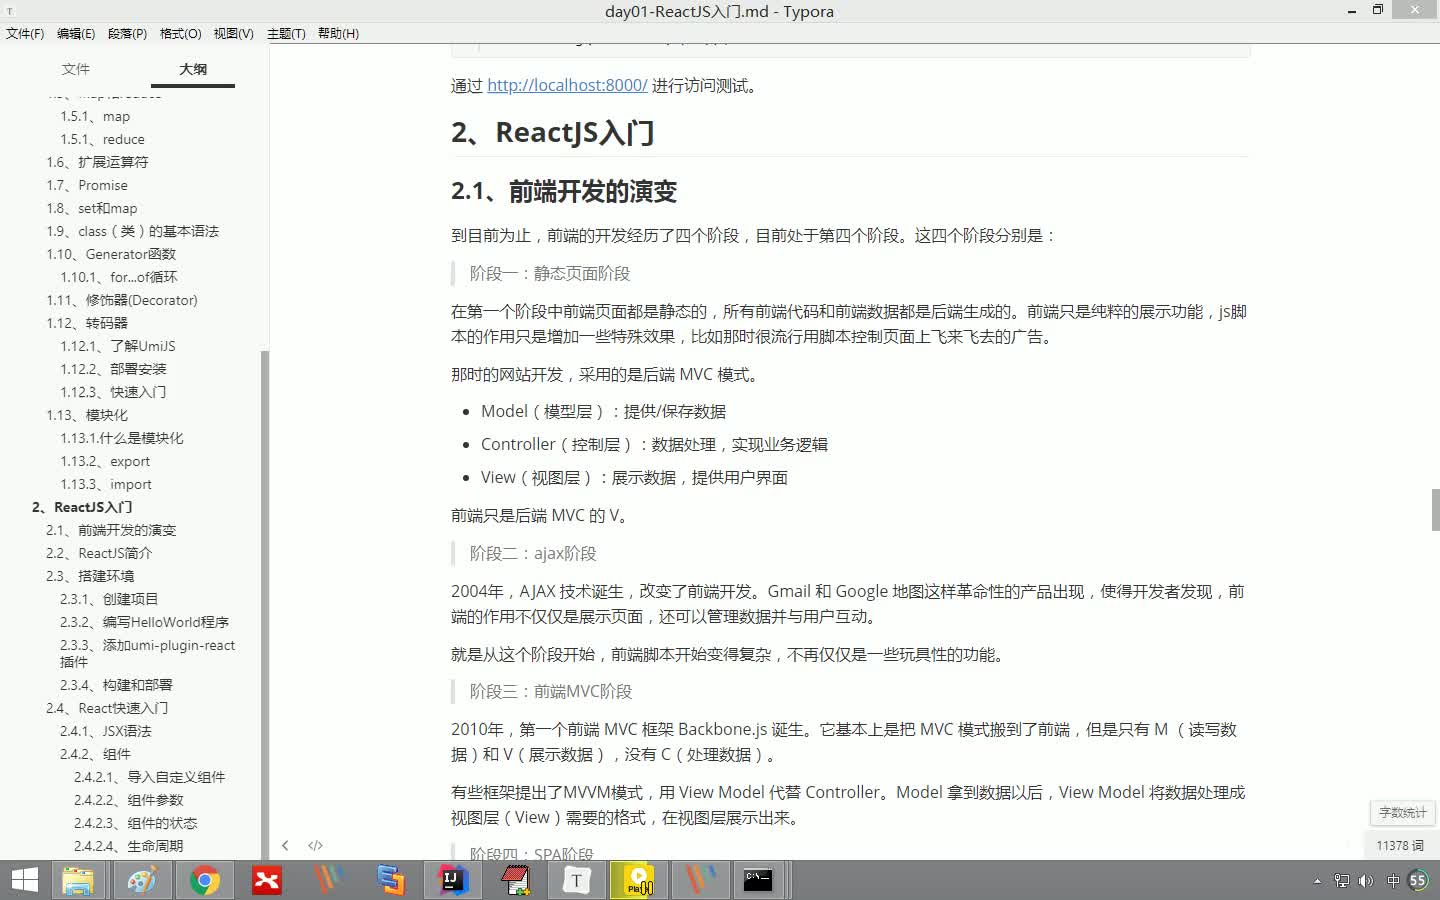Select 1.9、class（类）的基本语法 outline entry
Screen dimensions: 1440x900
pyautogui.click(x=132, y=231)
